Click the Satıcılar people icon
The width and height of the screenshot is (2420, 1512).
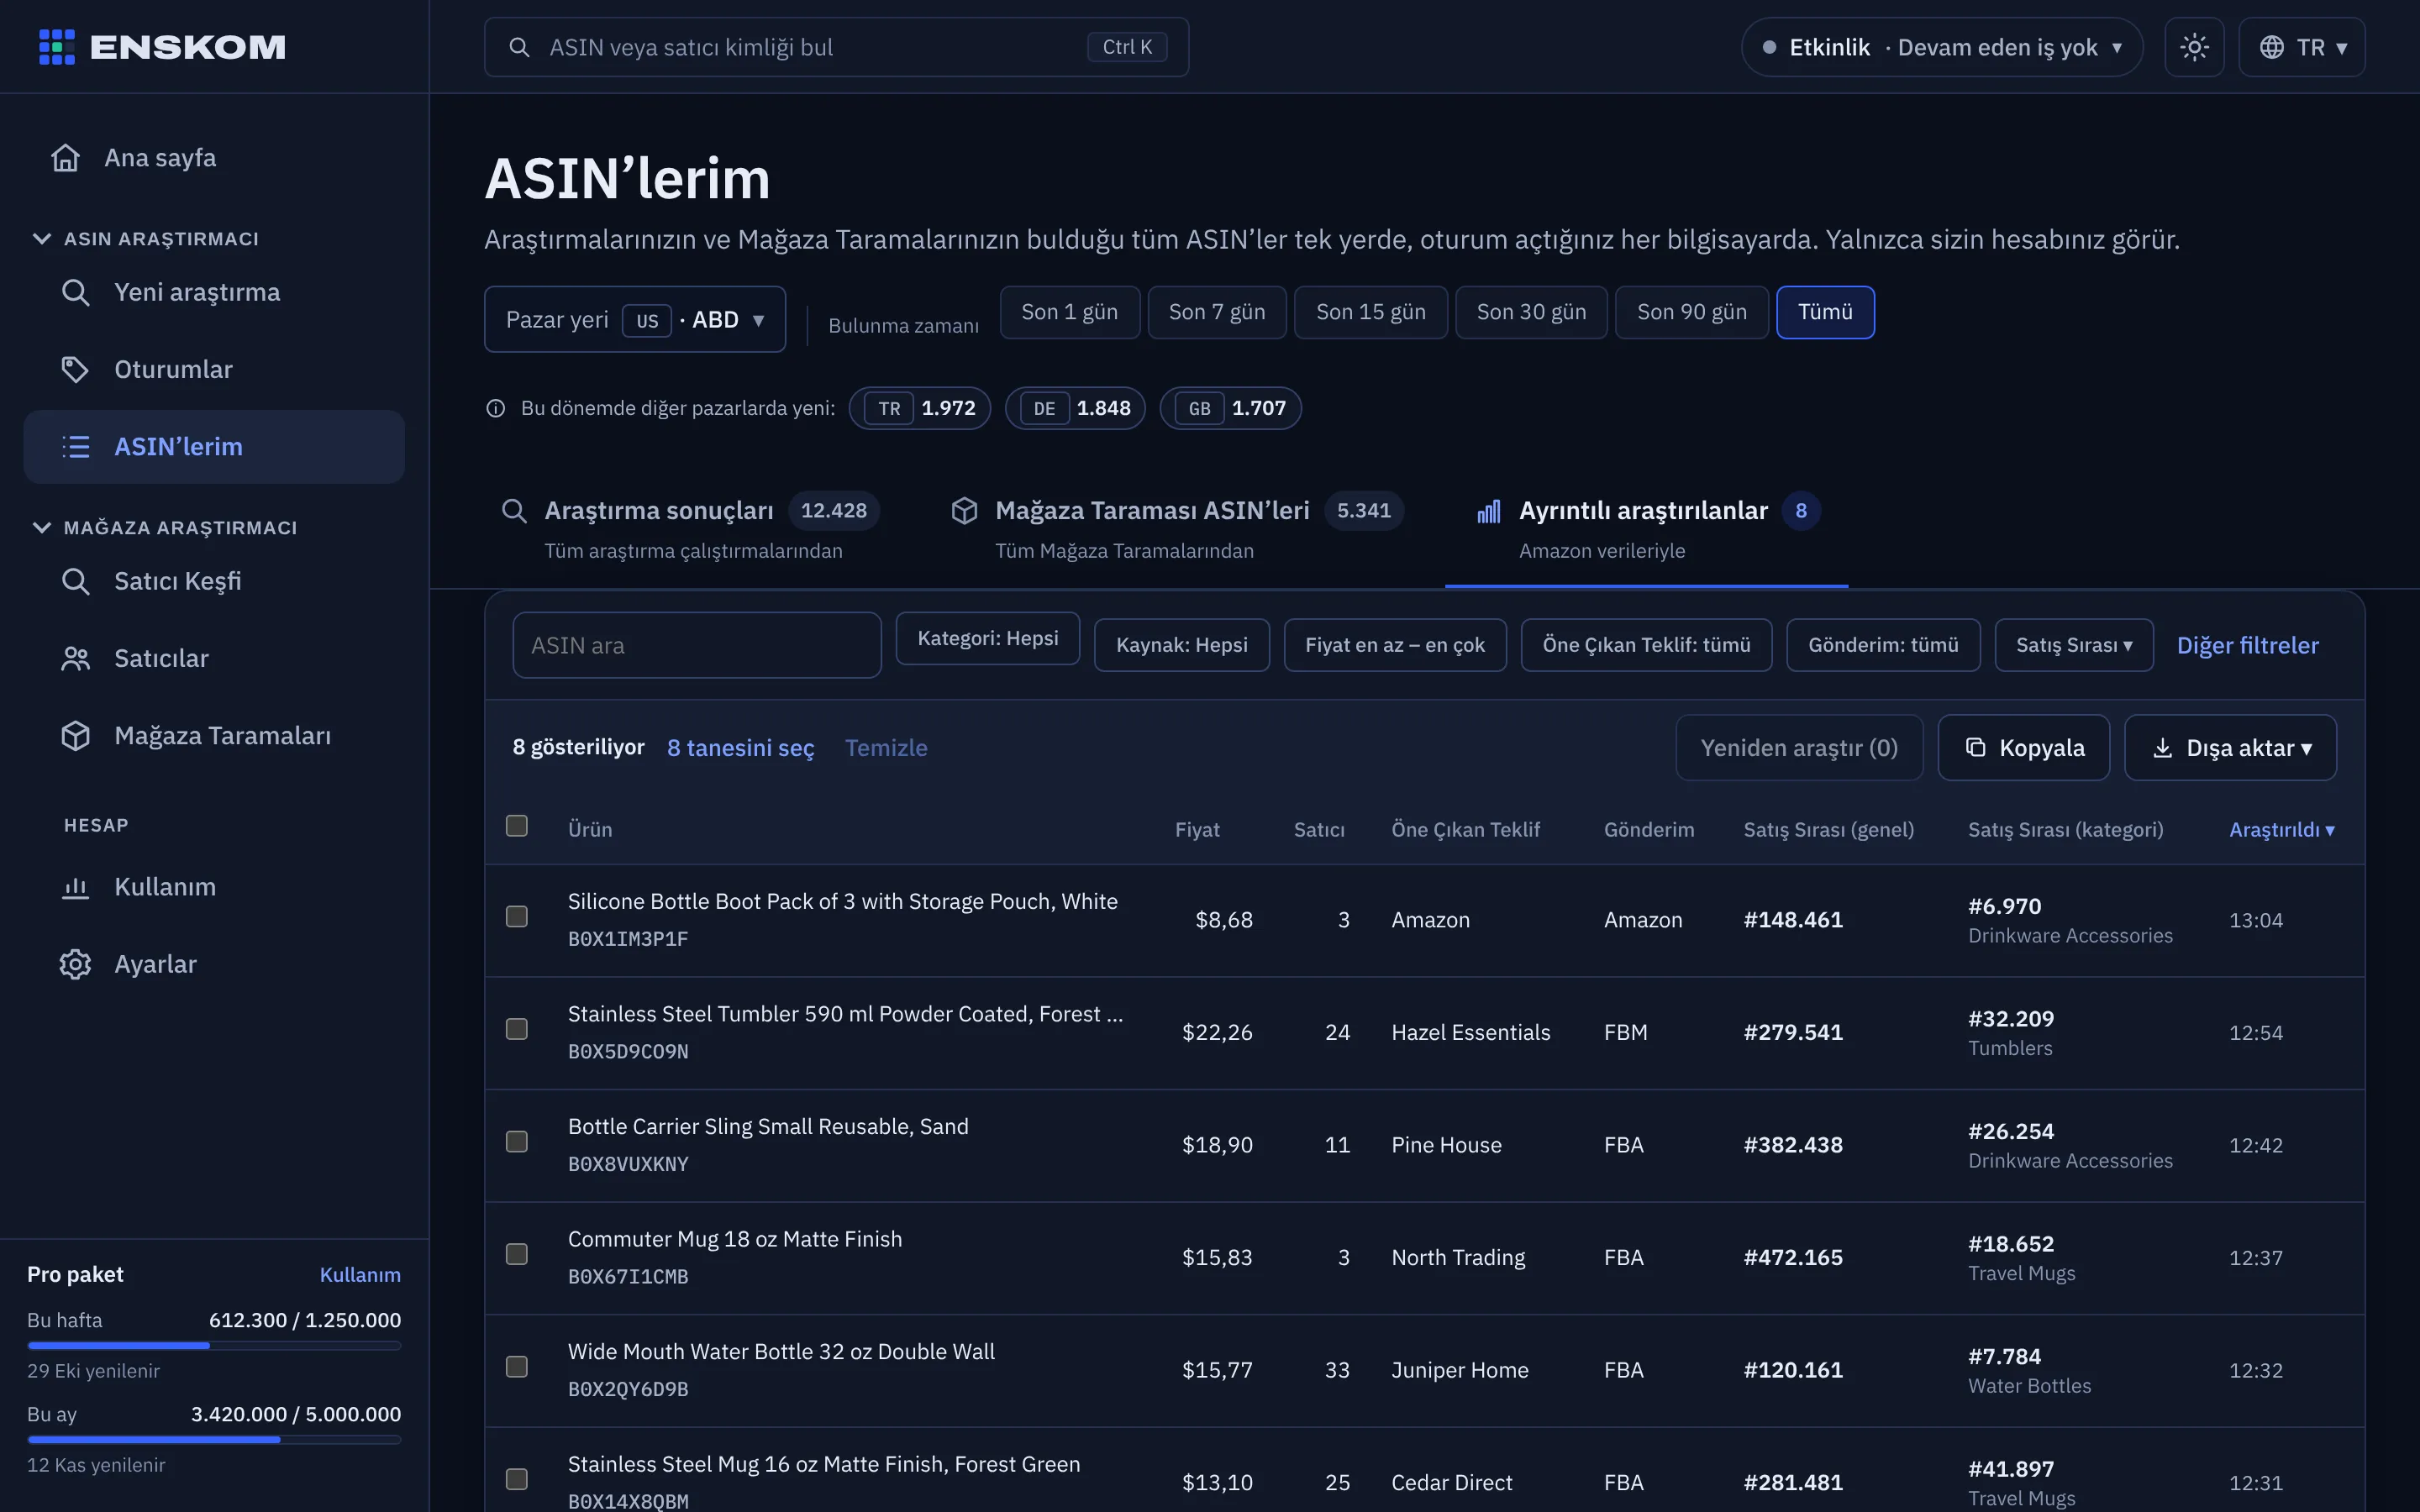click(x=76, y=658)
